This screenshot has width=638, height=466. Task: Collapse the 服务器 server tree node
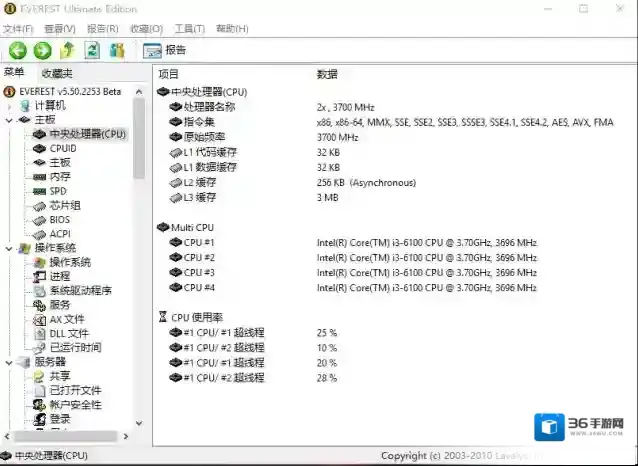pyautogui.click(x=10, y=362)
